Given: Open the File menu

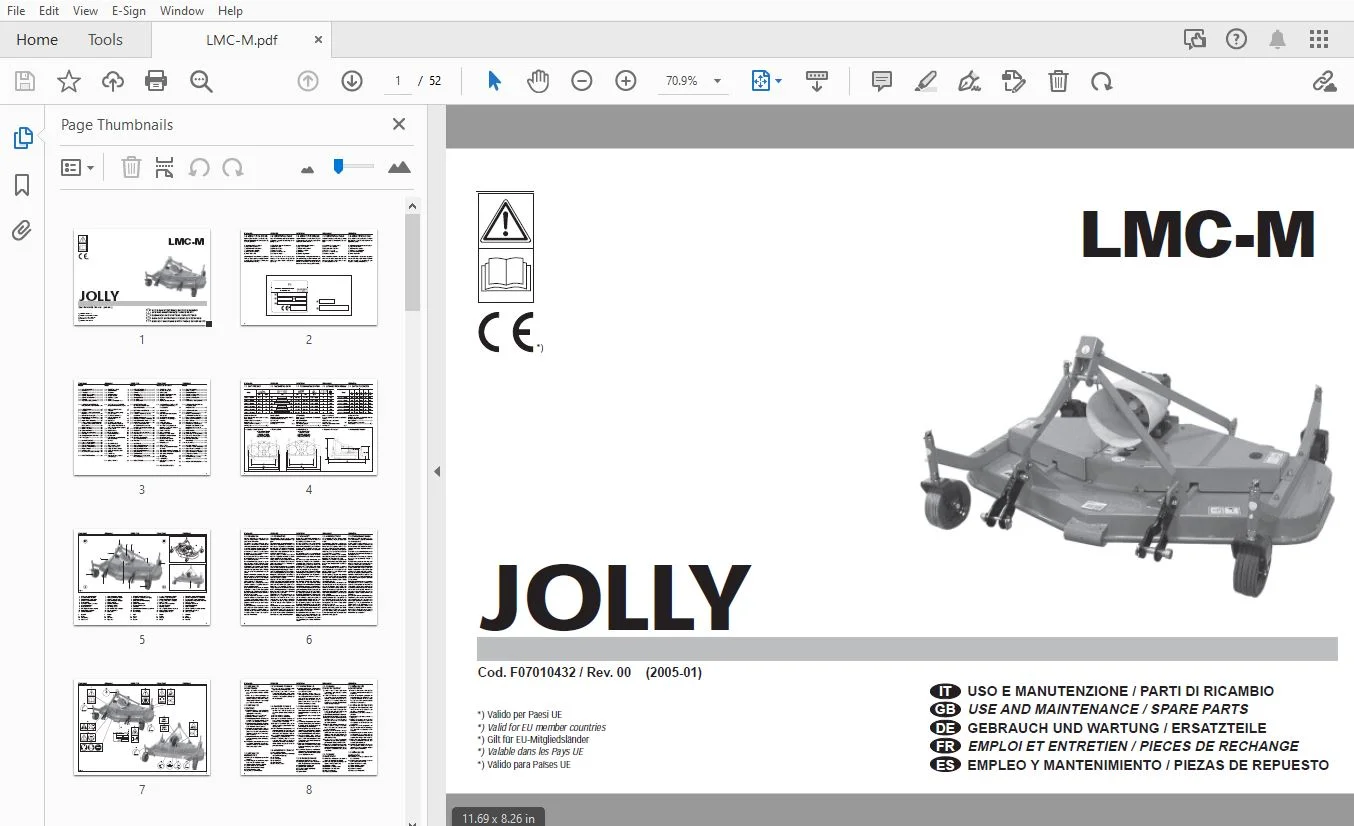Looking at the screenshot, I should (x=16, y=10).
